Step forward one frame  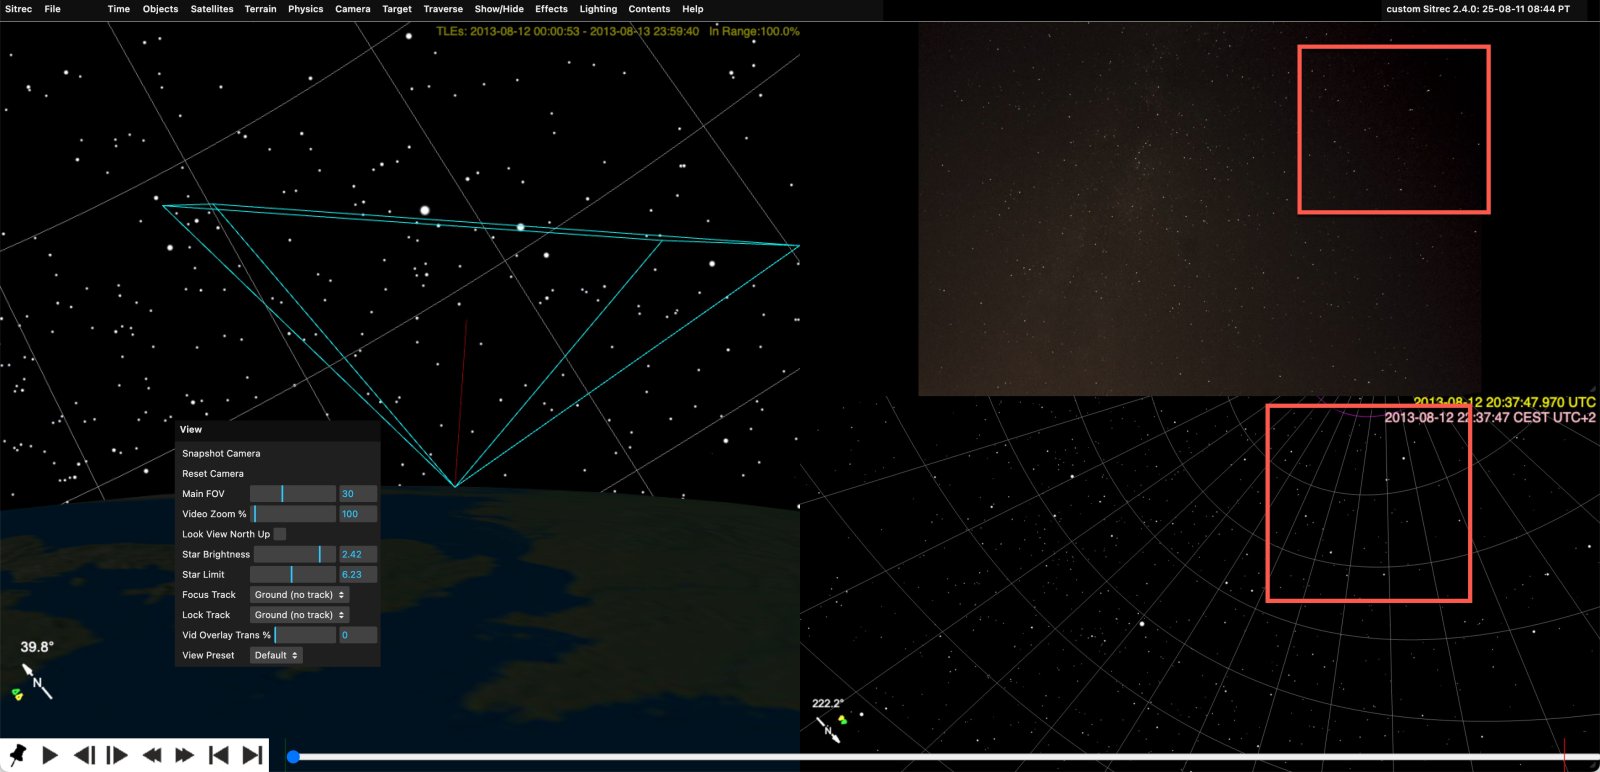tap(117, 755)
